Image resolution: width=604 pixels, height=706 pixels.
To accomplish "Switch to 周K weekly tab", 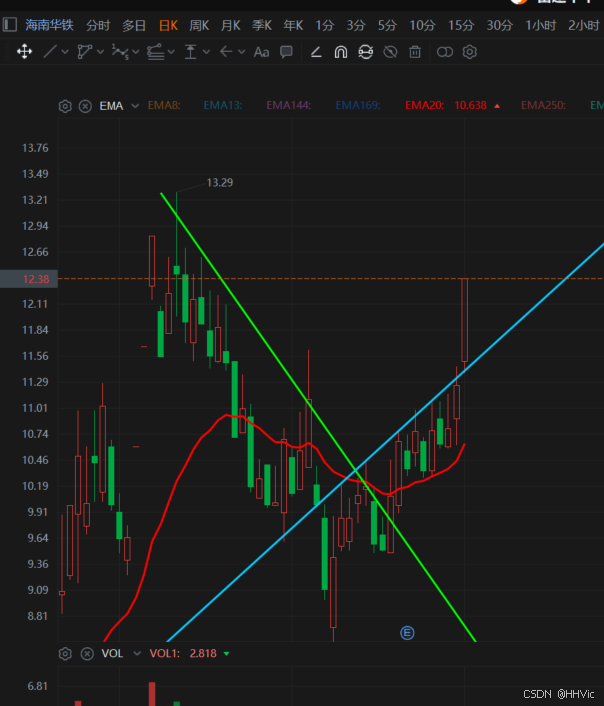I will (x=199, y=25).
